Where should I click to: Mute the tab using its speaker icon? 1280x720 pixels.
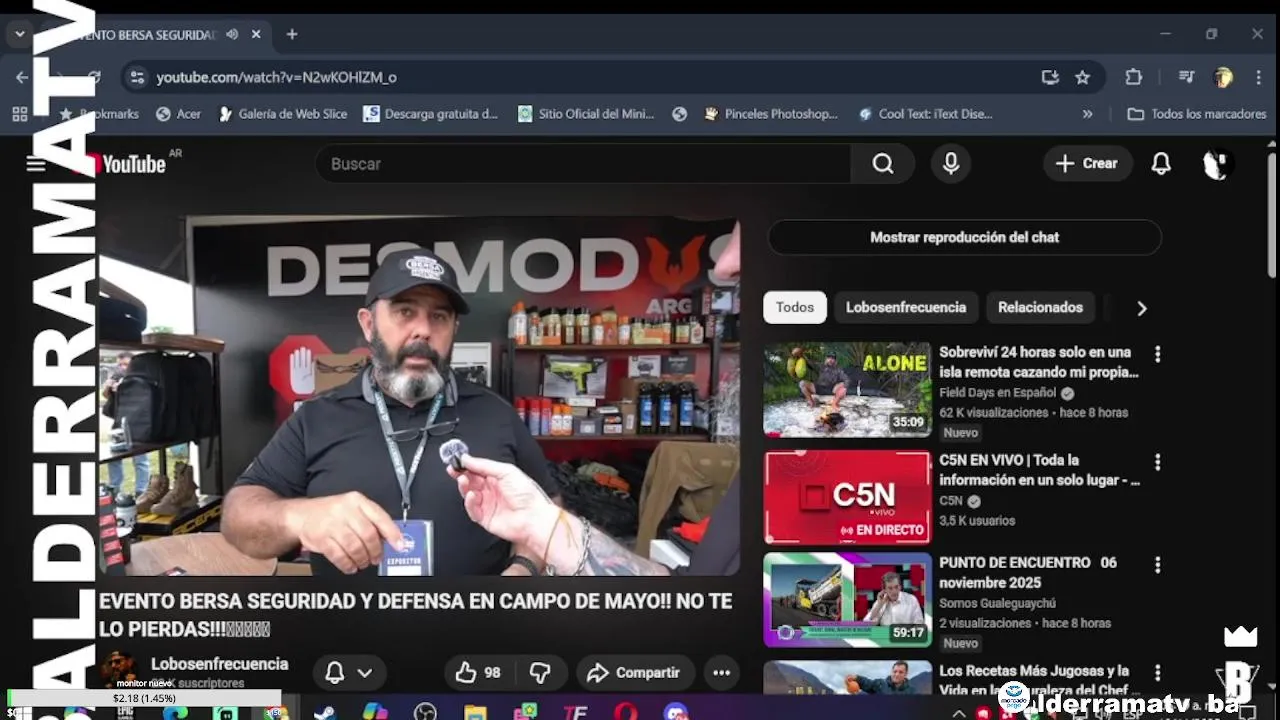pos(232,34)
